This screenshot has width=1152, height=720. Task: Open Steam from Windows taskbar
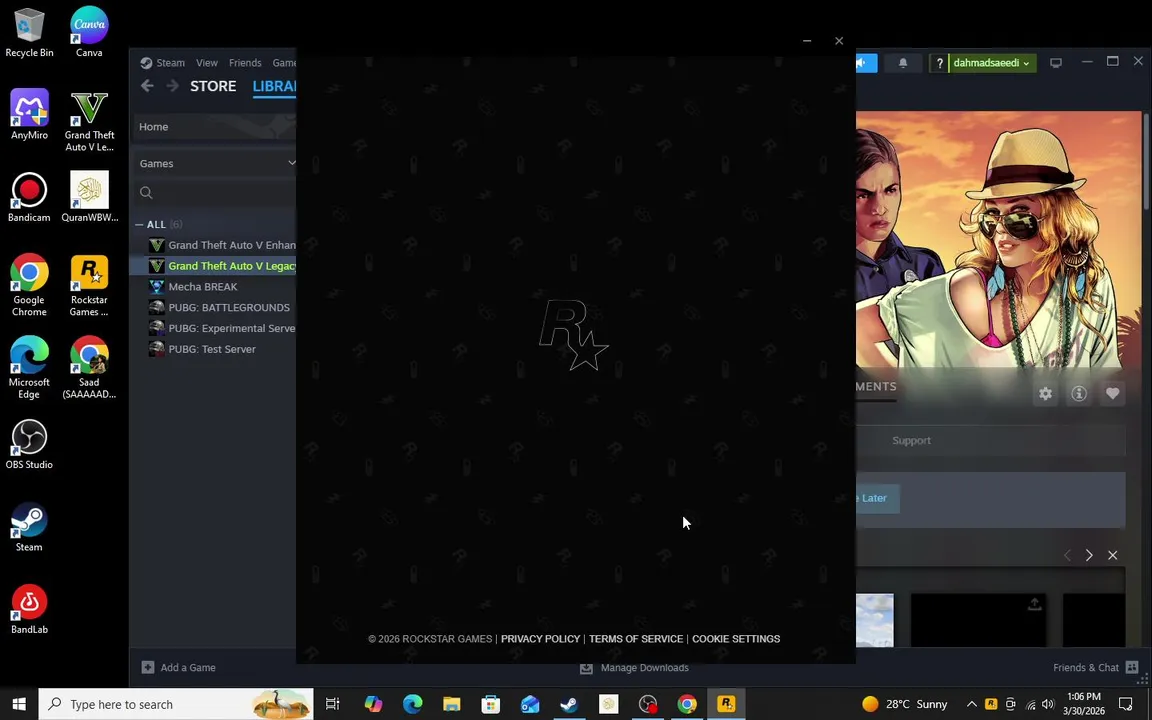pos(569,704)
